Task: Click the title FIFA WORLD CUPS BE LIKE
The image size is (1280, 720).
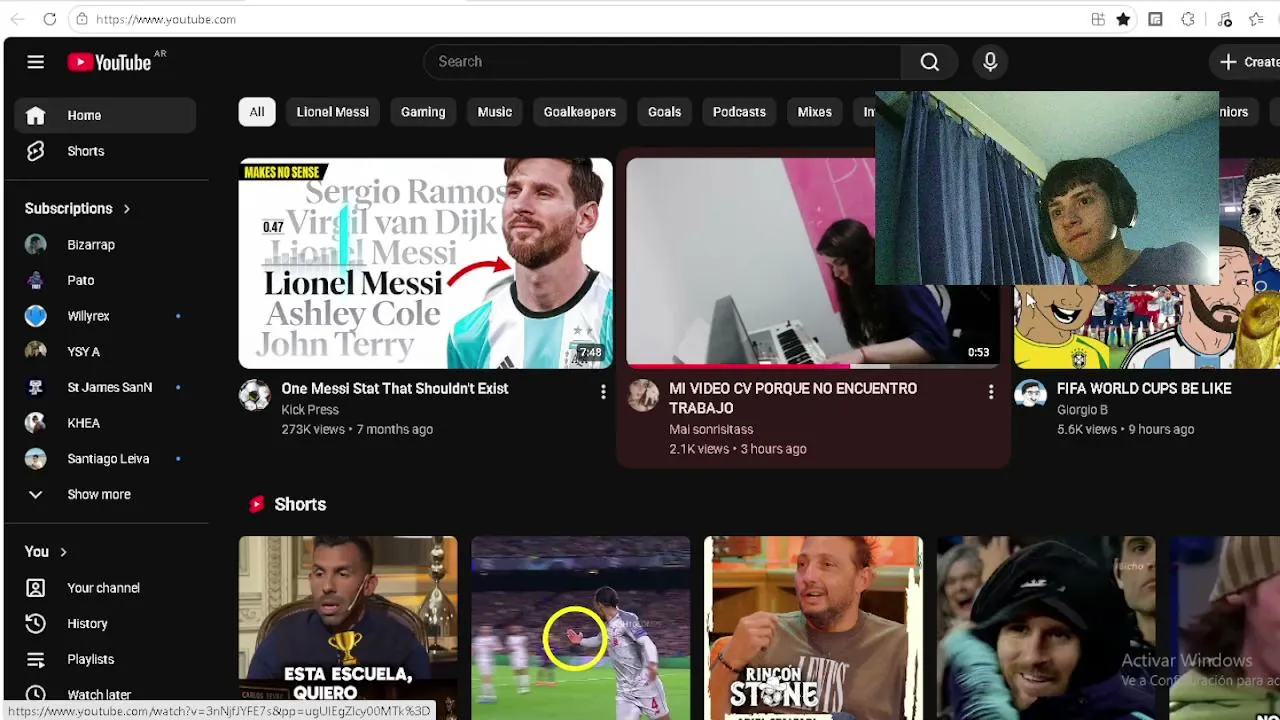Action: pyautogui.click(x=1144, y=388)
